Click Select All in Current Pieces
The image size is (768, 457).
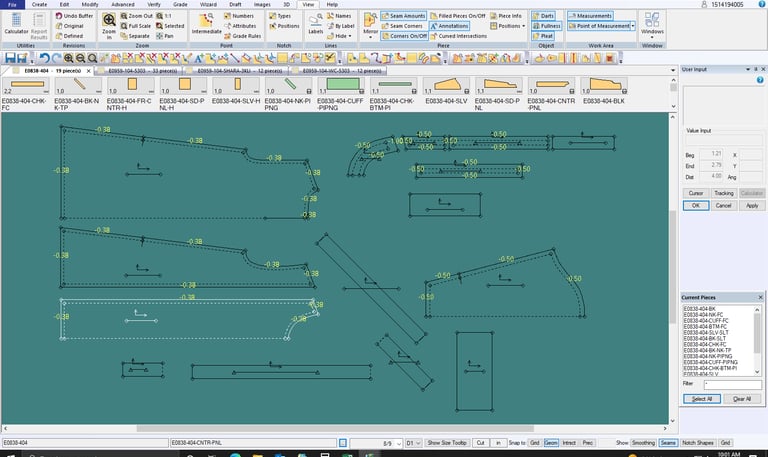point(701,399)
